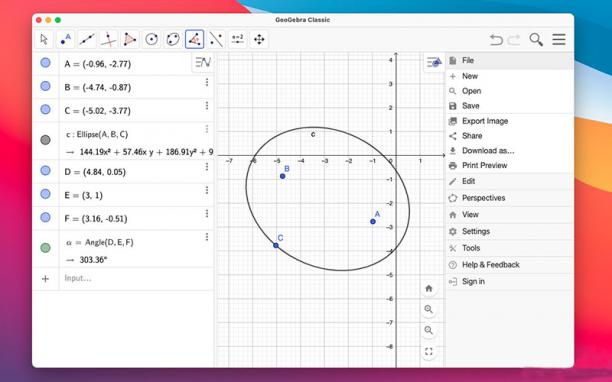Open the search magnifier in toolbar
Image resolution: width=612 pixels, height=382 pixels.
536,39
